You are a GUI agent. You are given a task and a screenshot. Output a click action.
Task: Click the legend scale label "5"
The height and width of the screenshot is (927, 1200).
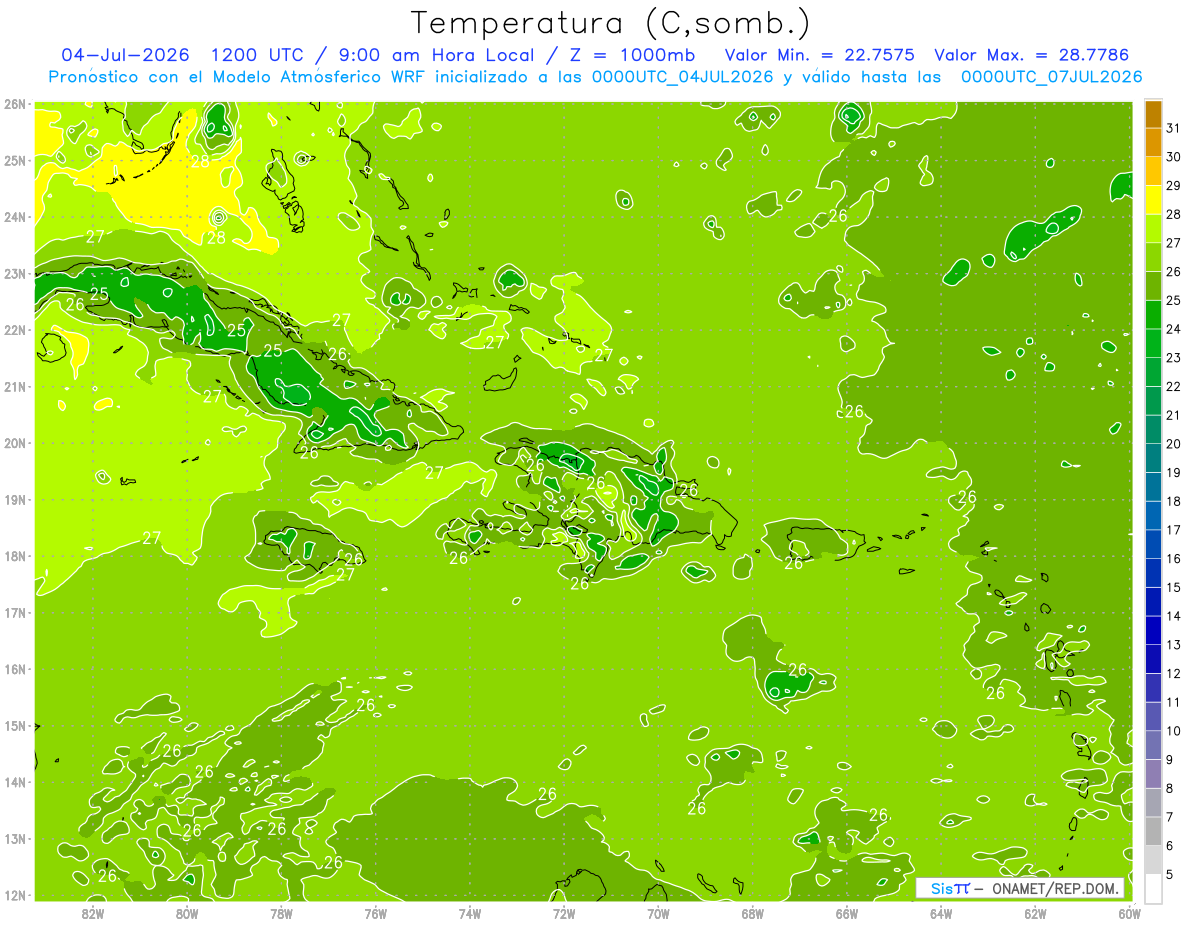[1169, 874]
